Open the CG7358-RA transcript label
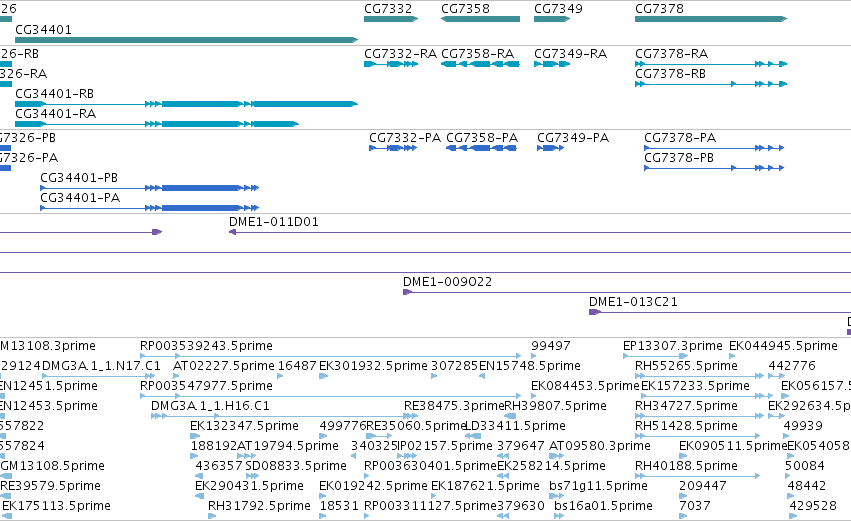This screenshot has width=851, height=521. pos(478,54)
